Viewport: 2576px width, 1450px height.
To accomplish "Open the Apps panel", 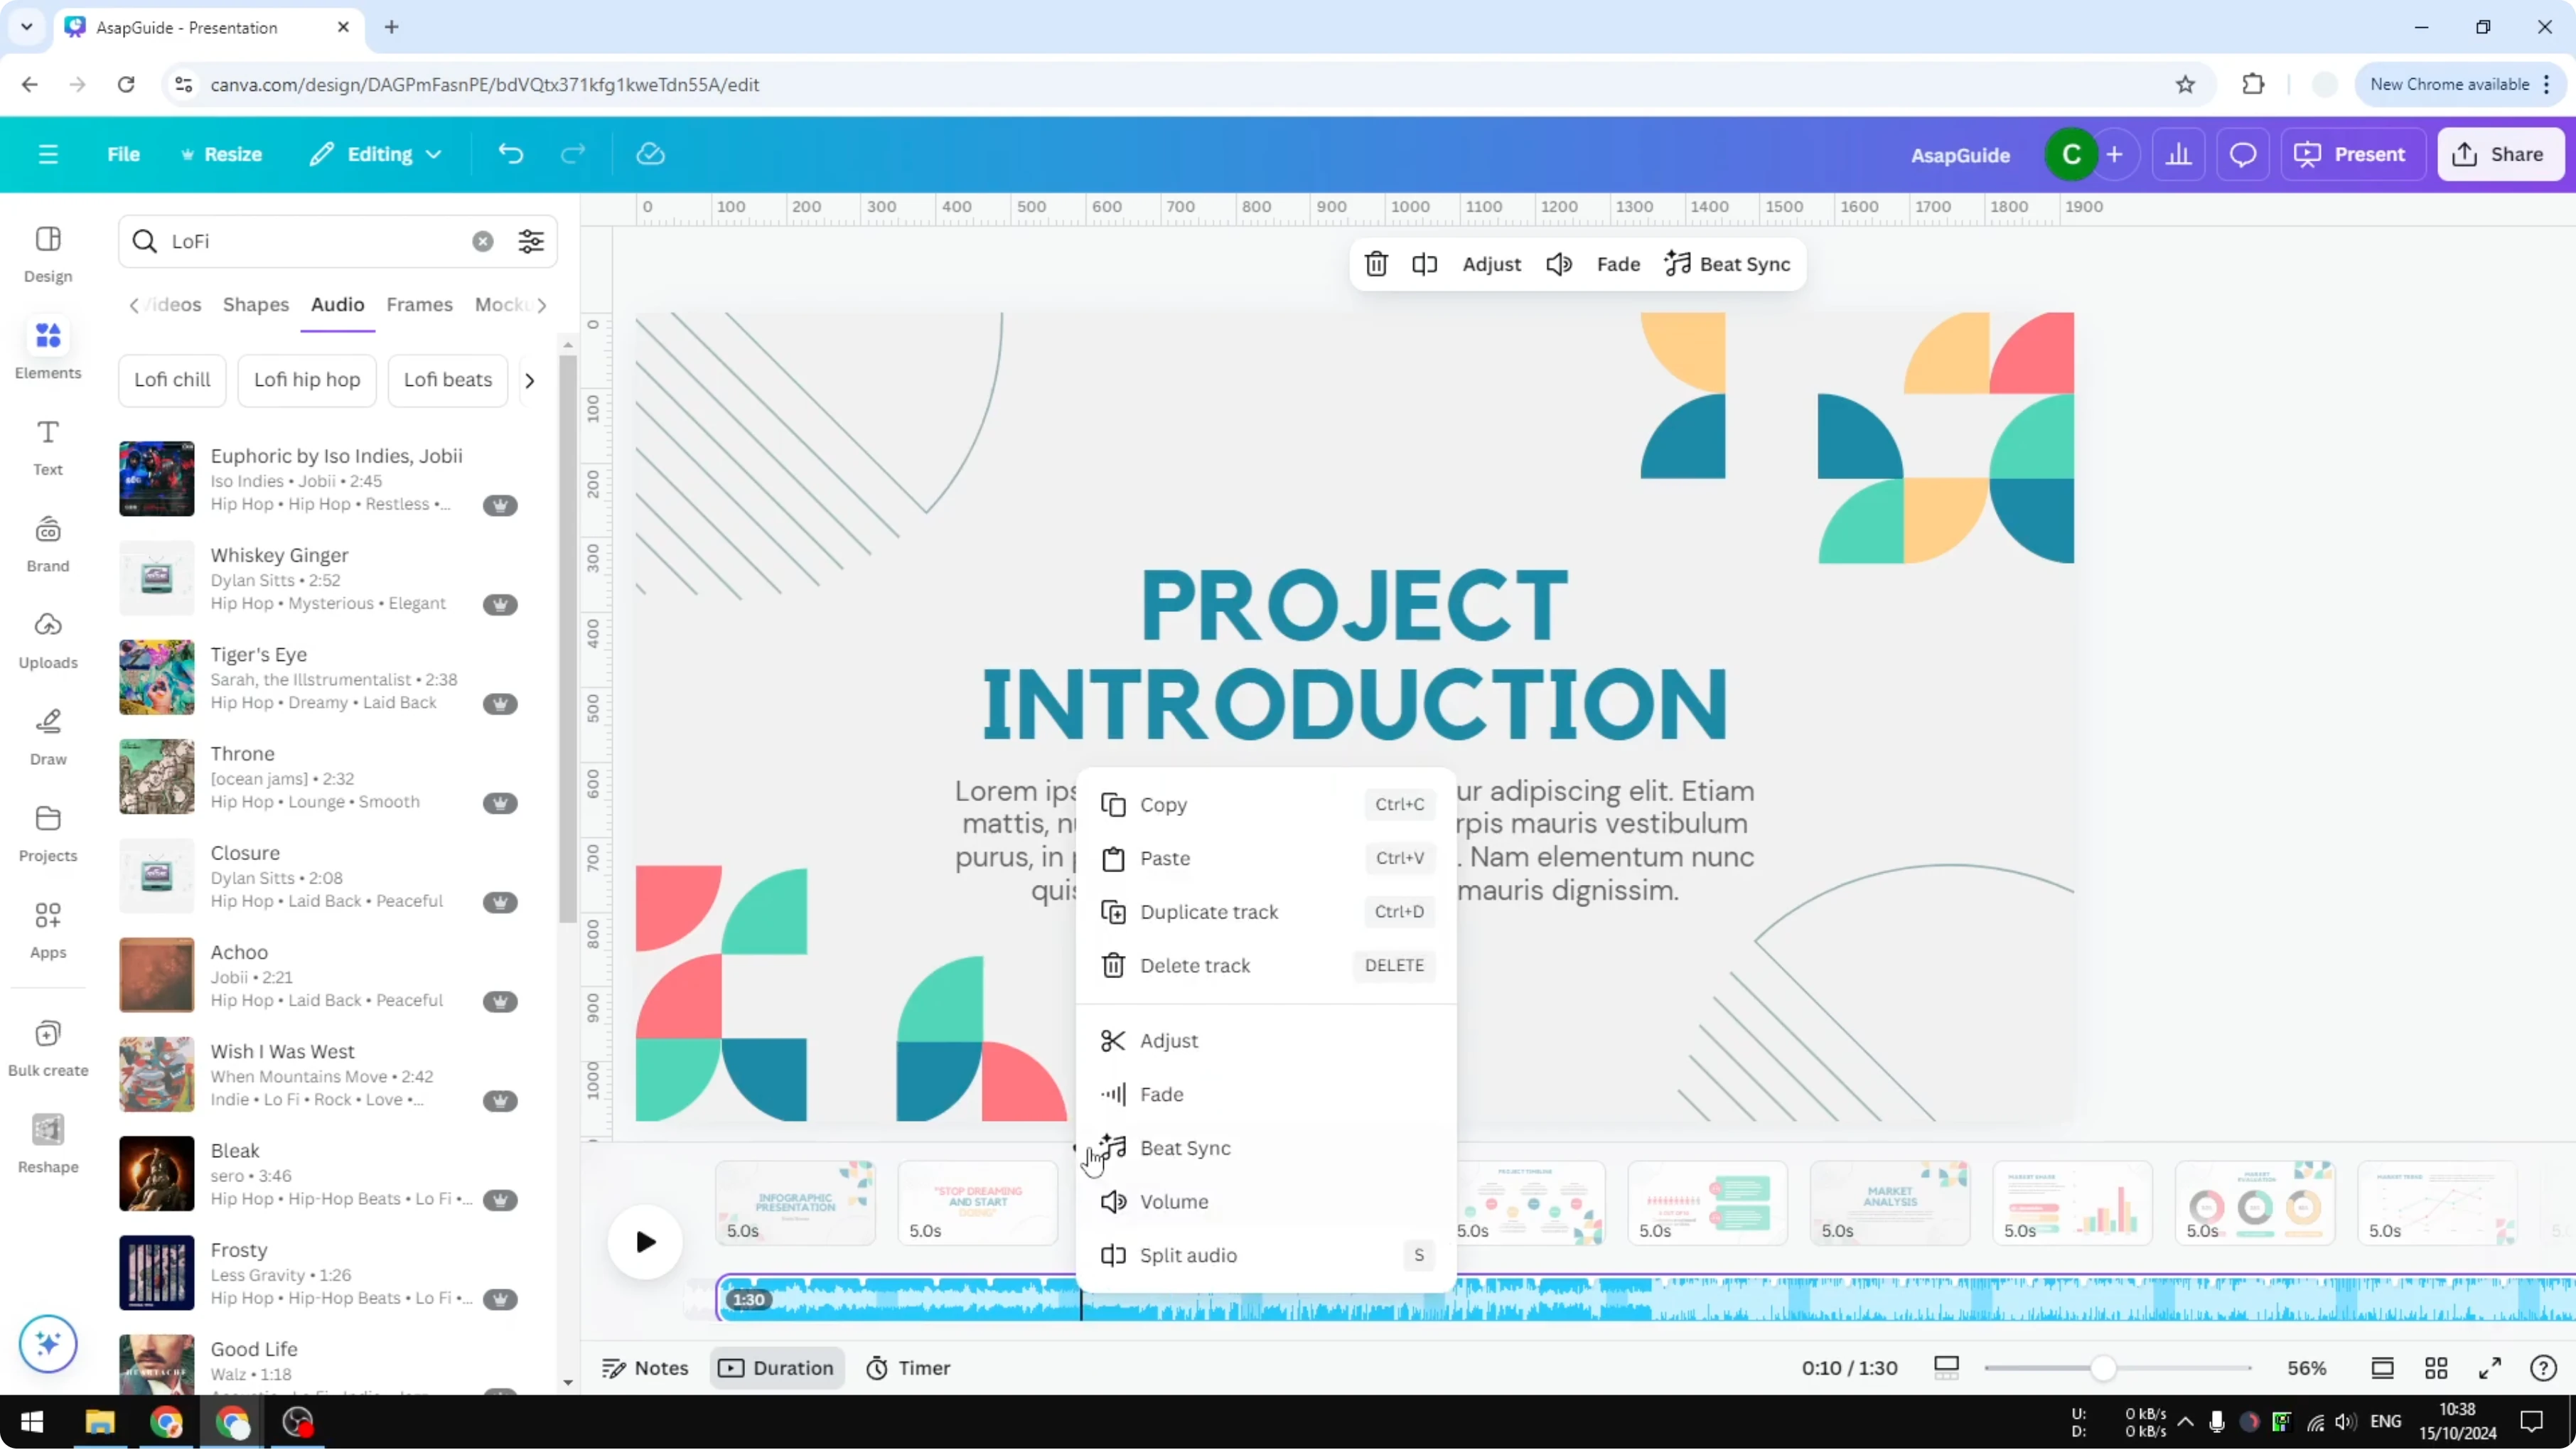I will pyautogui.click(x=47, y=929).
